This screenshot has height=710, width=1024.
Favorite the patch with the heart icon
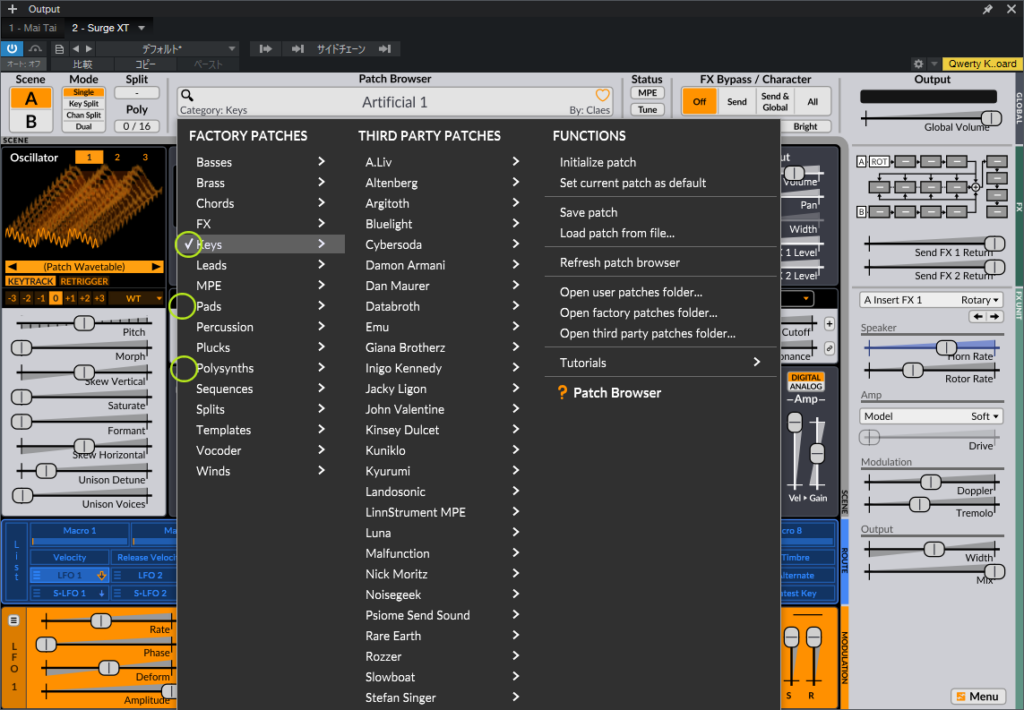[x=603, y=96]
